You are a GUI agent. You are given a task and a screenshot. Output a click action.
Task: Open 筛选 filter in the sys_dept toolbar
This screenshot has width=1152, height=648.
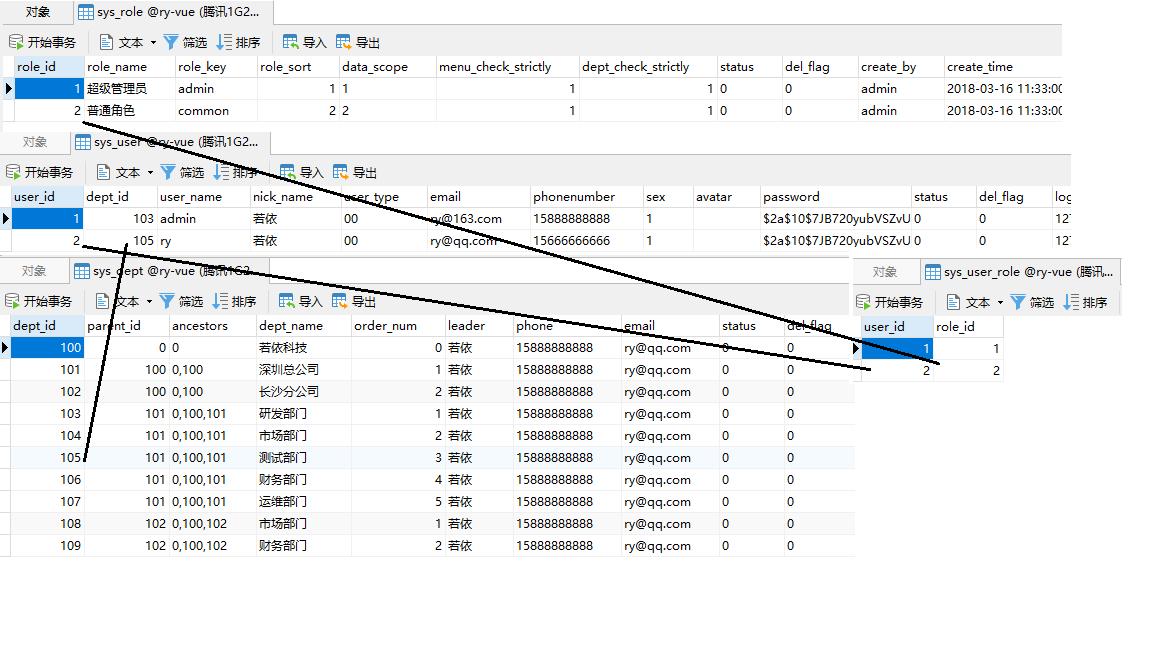coord(181,301)
